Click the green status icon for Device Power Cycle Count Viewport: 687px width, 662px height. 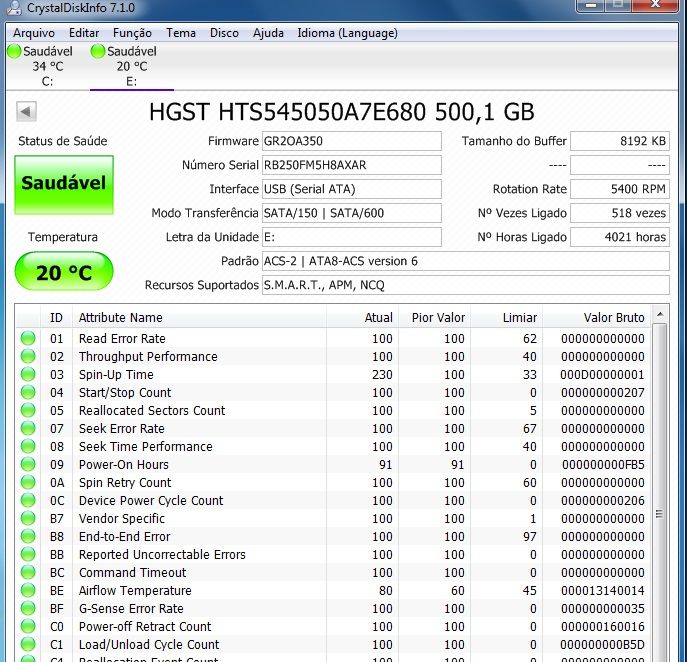pyautogui.click(x=28, y=500)
